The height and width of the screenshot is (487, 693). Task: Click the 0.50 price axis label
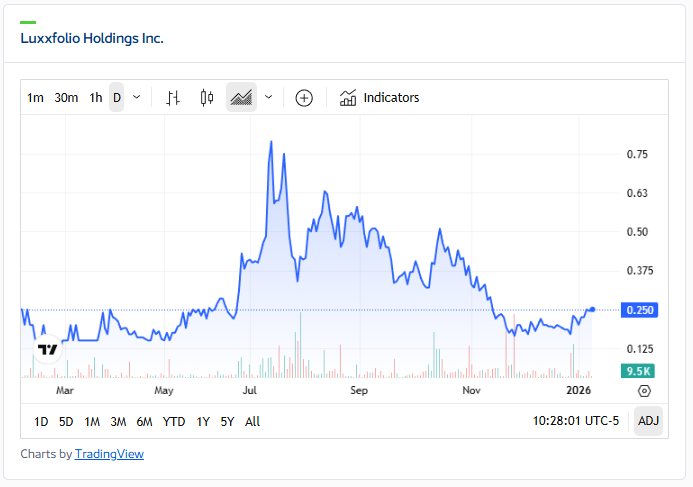pyautogui.click(x=637, y=232)
